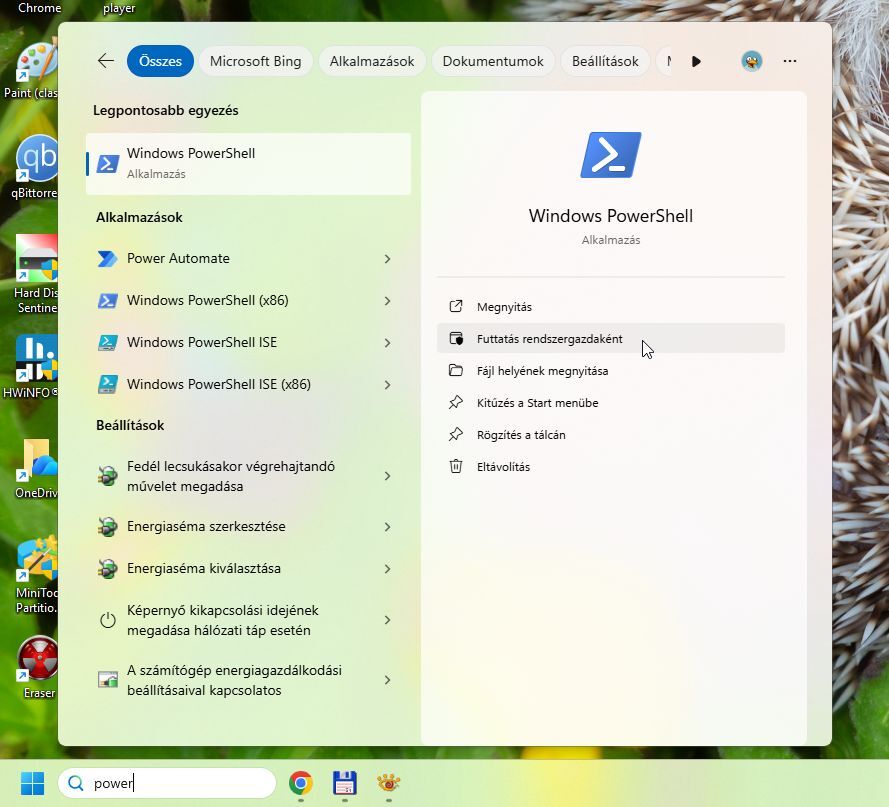Expand Power Automate options chevron

coord(387,259)
